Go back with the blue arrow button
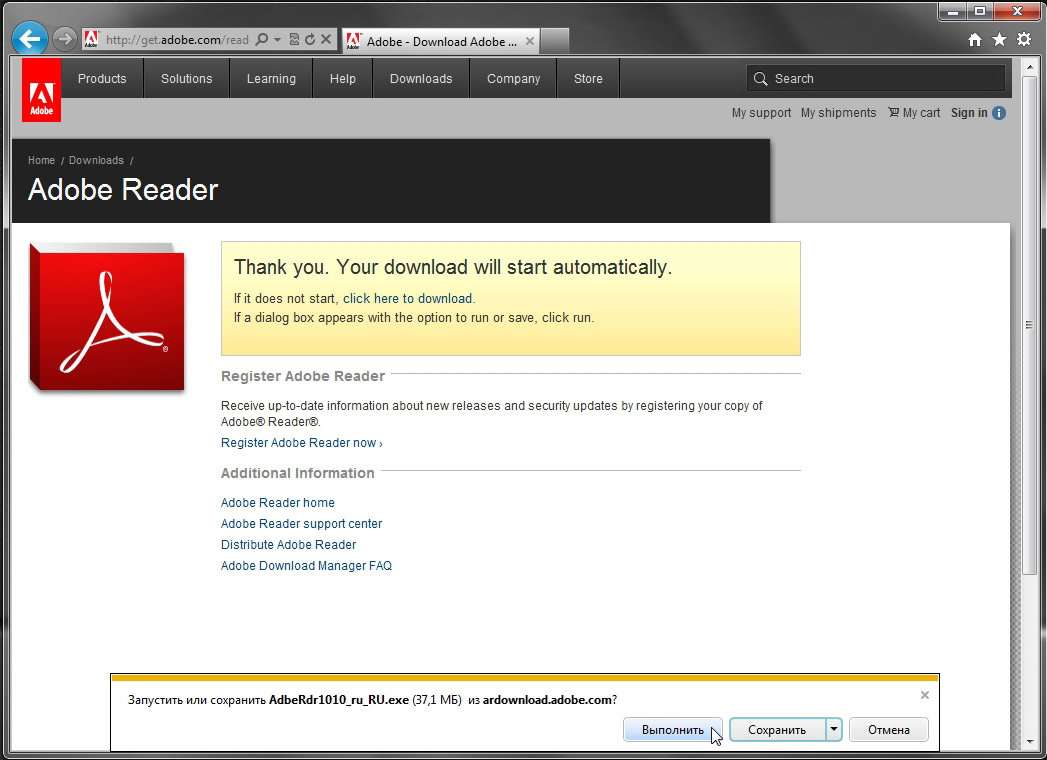Image resolution: width=1047 pixels, height=760 pixels. (29, 39)
